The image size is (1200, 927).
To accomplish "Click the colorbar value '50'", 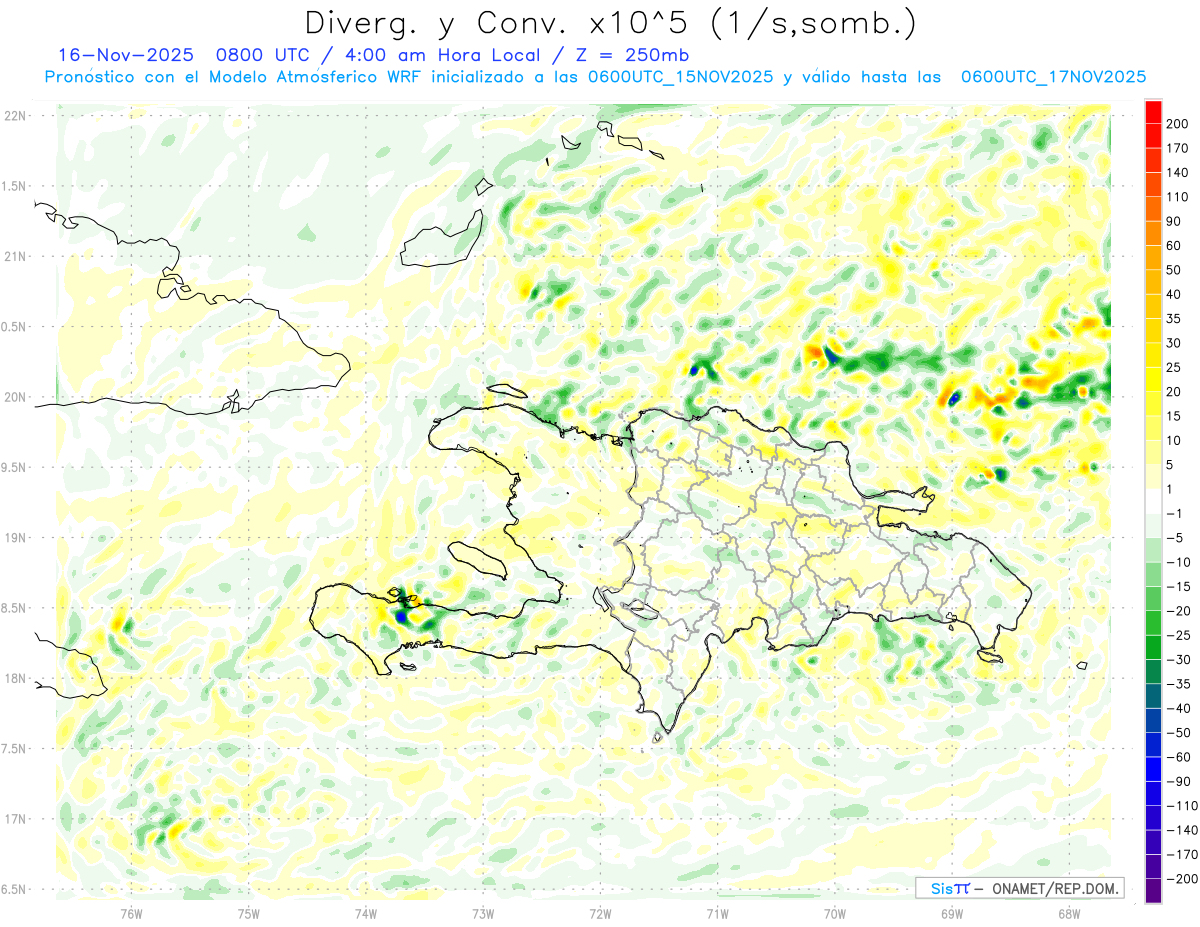I will pyautogui.click(x=1174, y=270).
